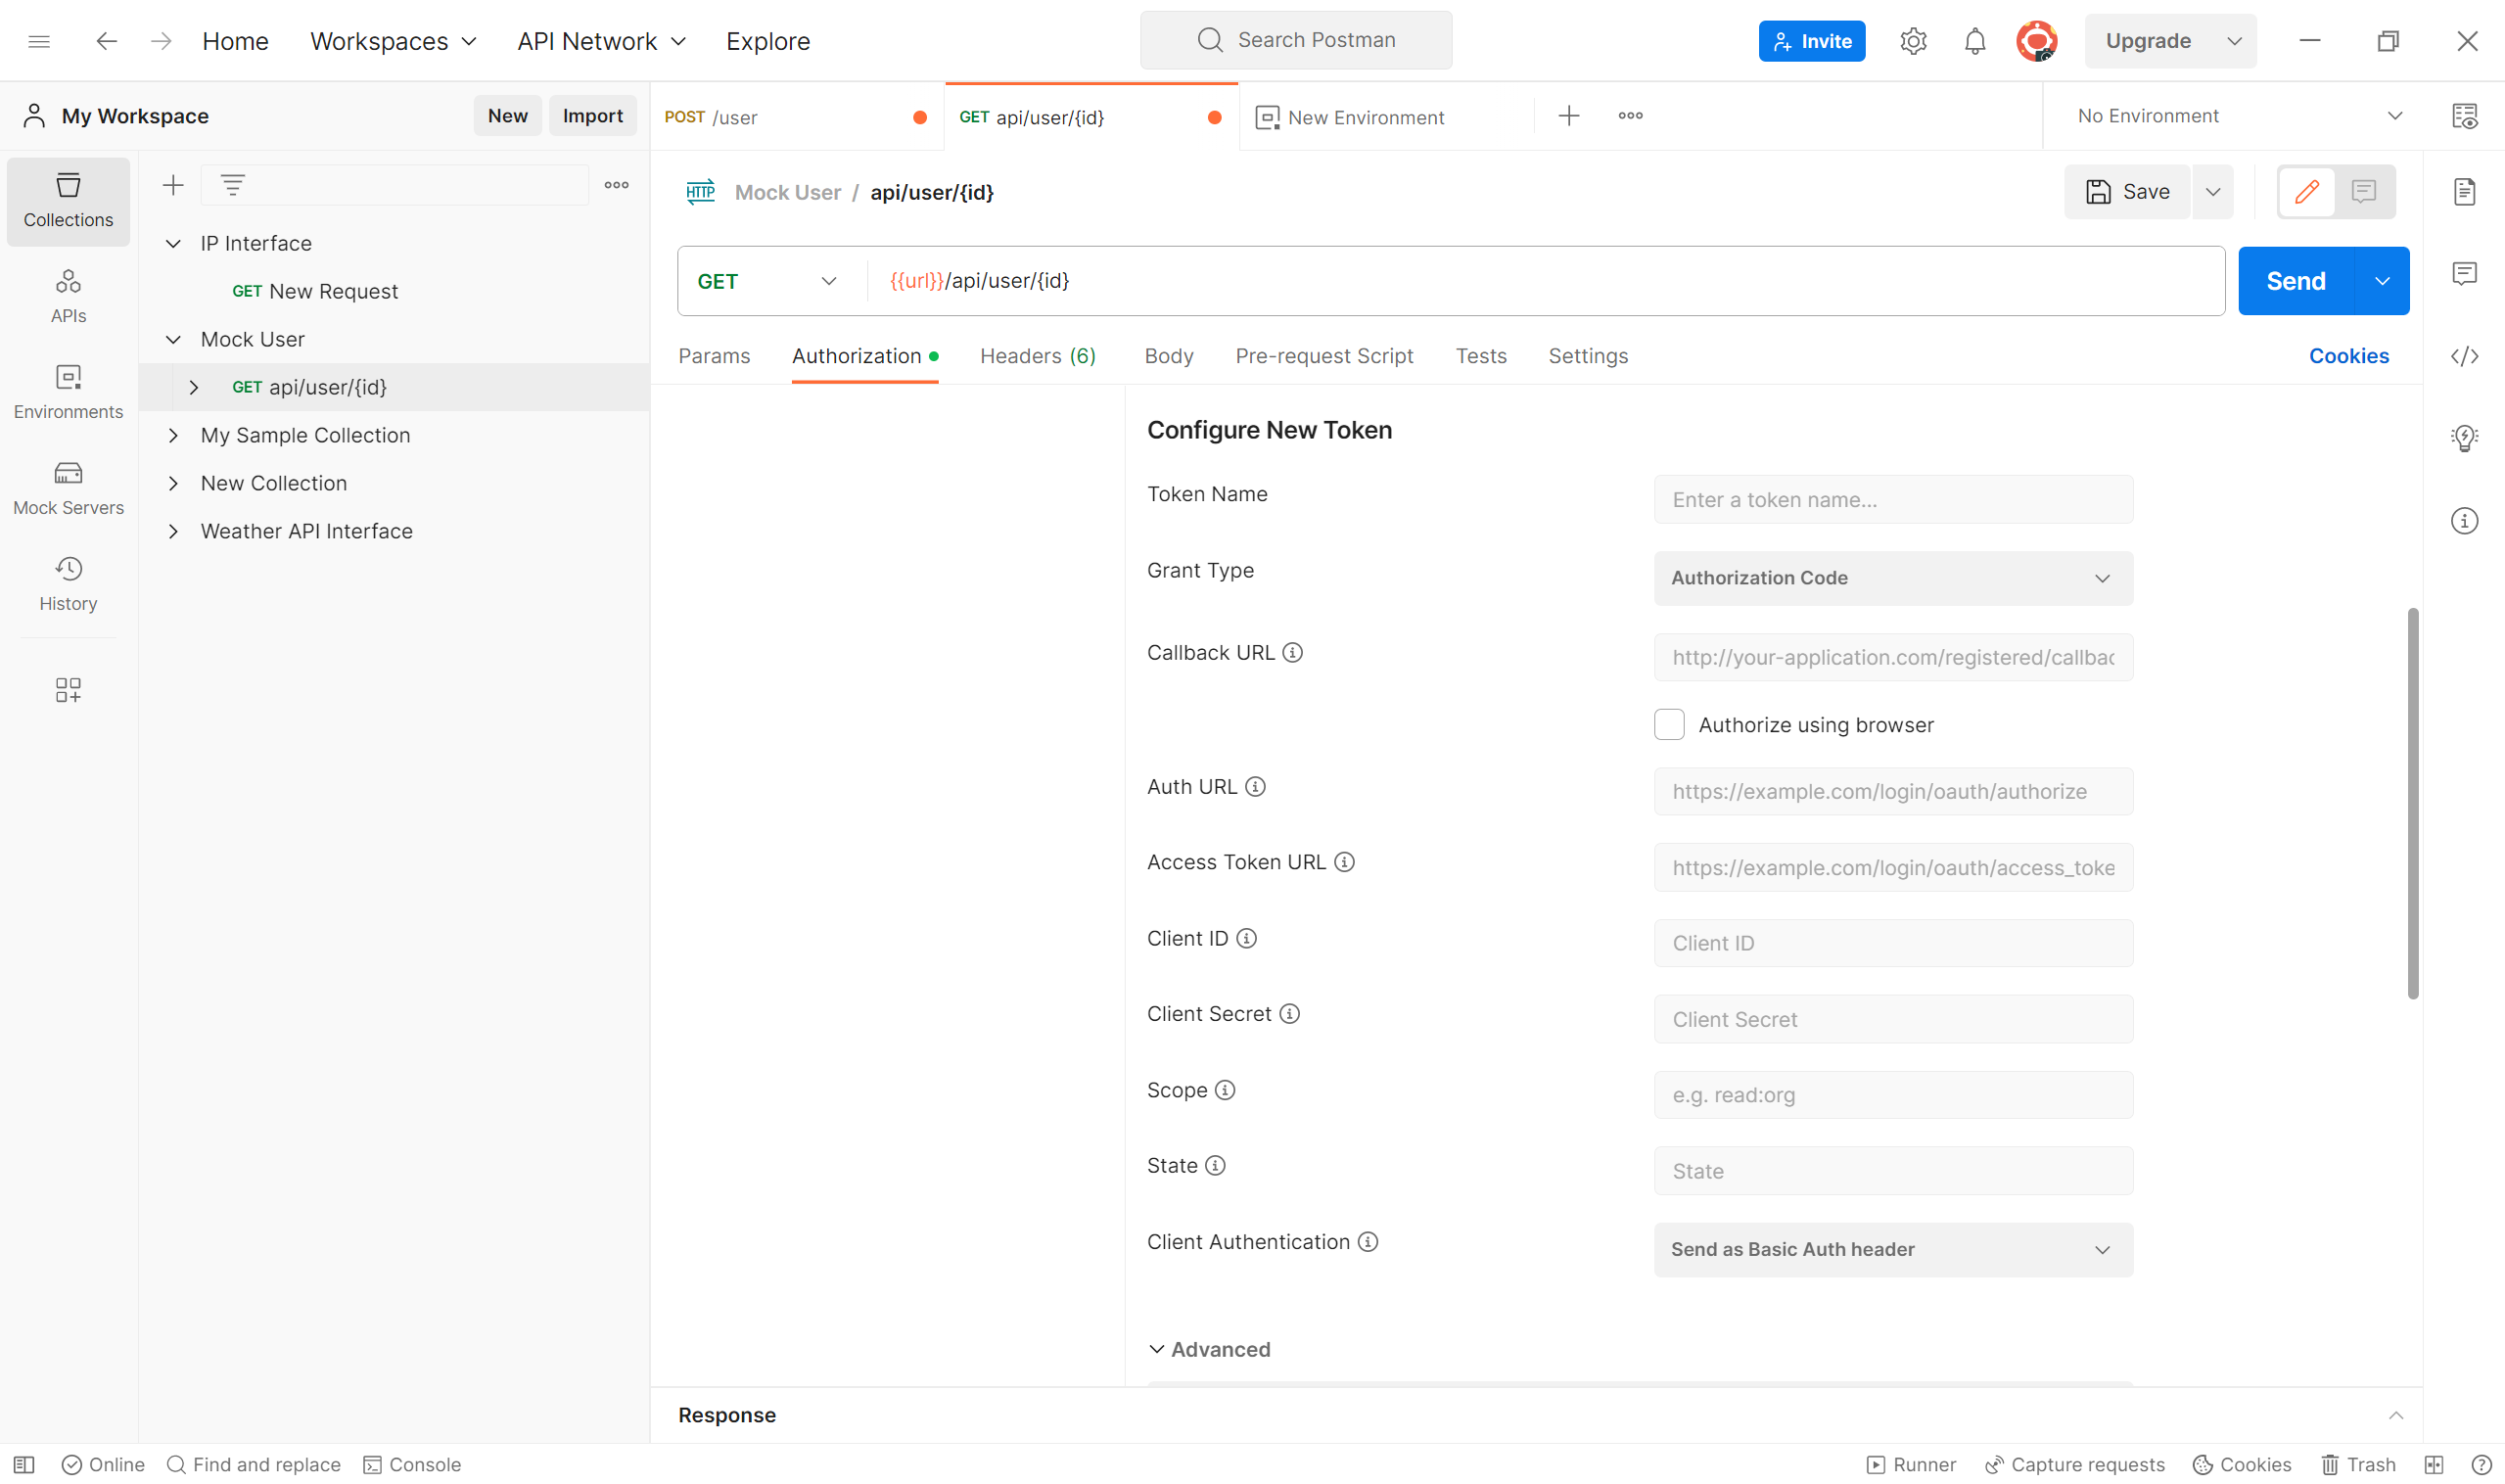This screenshot has width=2505, height=1484.
Task: Enable Authorize using browser
Action: click(x=1668, y=724)
